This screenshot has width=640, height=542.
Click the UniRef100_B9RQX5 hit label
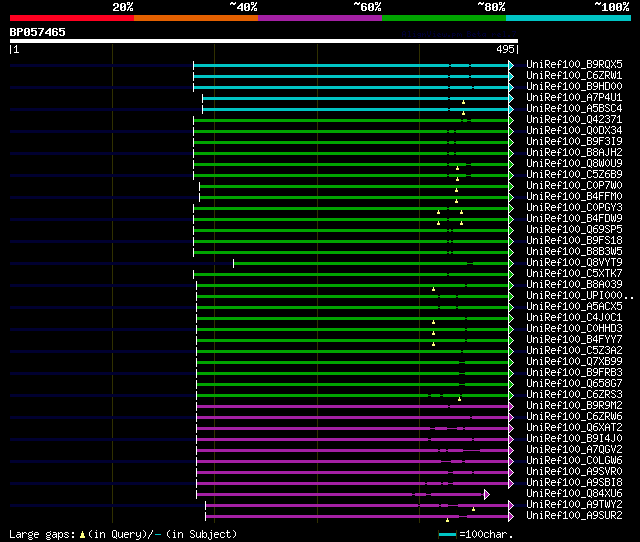click(x=574, y=64)
